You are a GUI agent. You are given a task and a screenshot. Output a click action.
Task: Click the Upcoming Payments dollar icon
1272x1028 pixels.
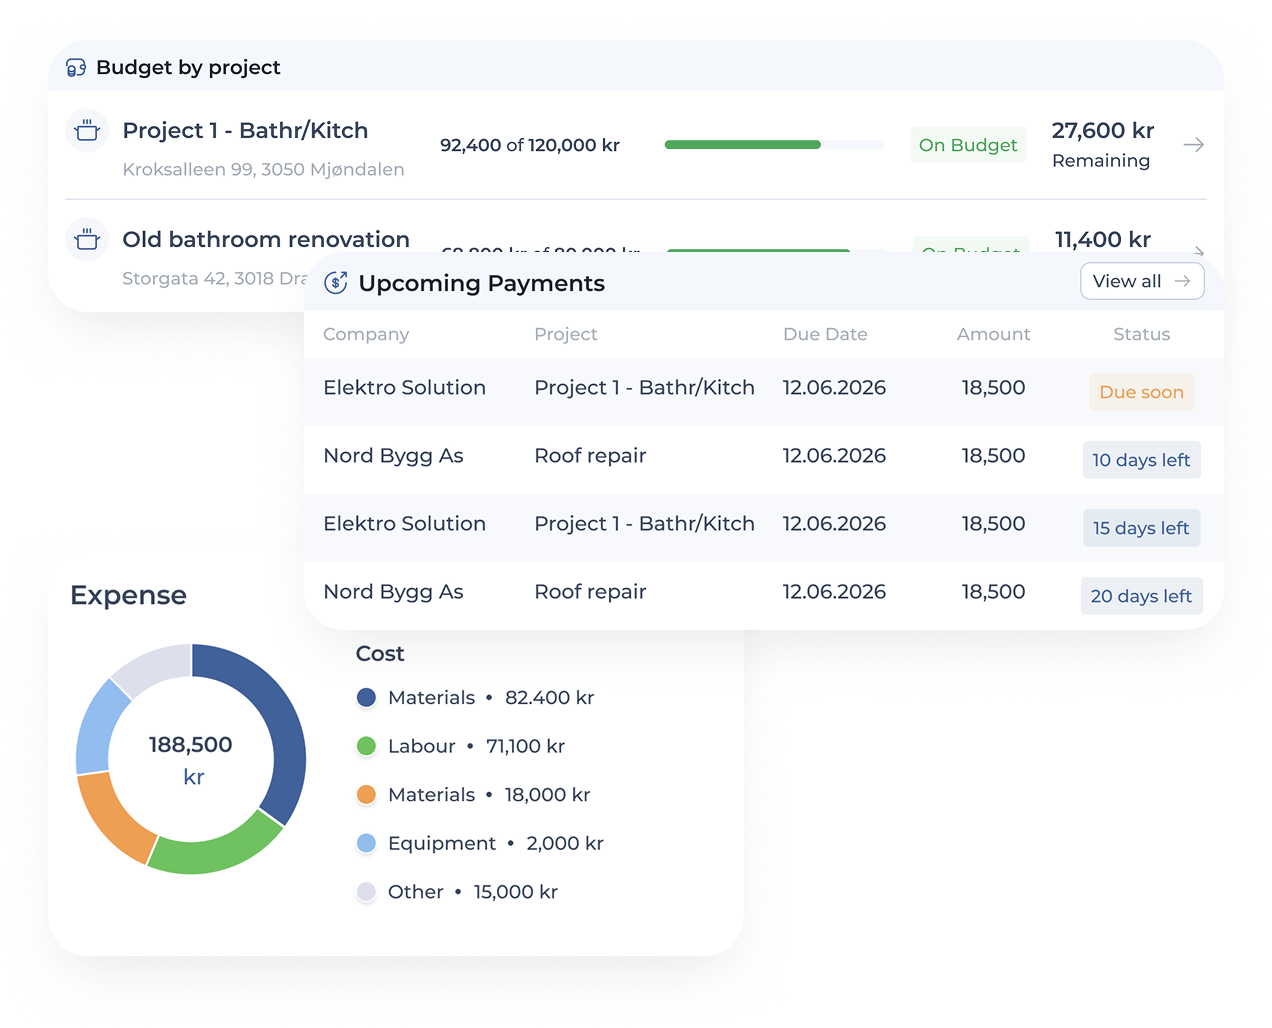[x=336, y=283]
